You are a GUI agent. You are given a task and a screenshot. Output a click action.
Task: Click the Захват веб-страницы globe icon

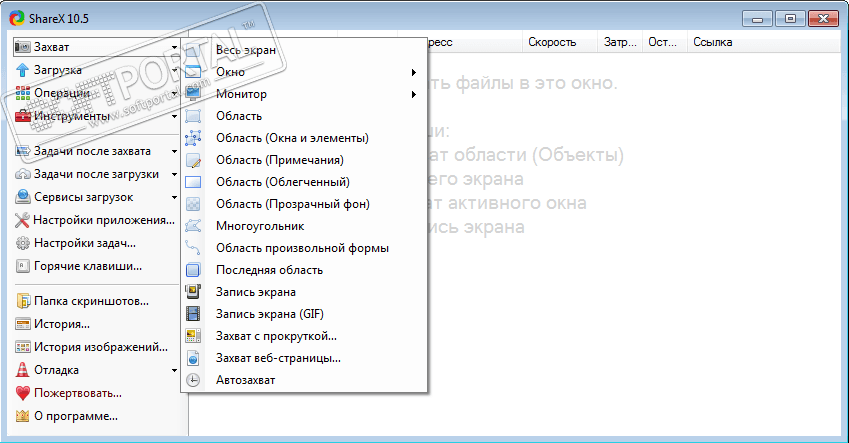pyautogui.click(x=193, y=358)
